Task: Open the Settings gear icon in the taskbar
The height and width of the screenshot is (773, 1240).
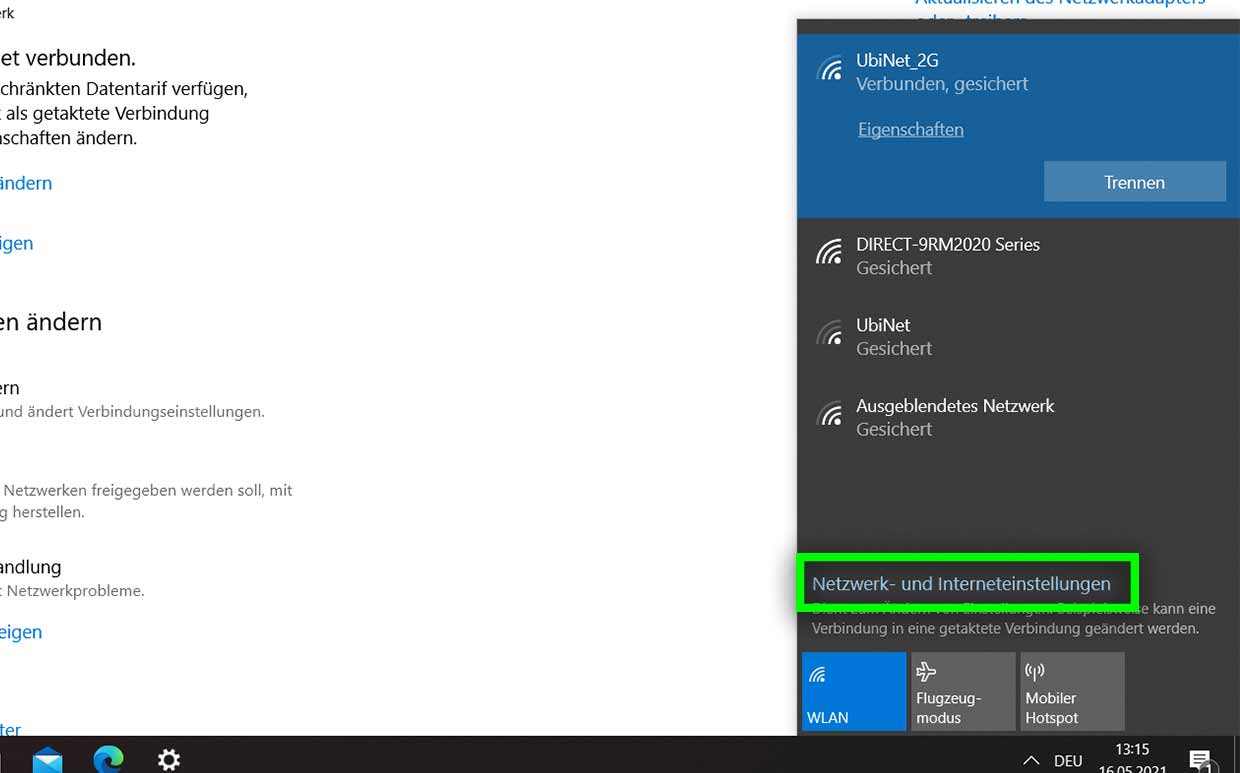Action: click(169, 760)
